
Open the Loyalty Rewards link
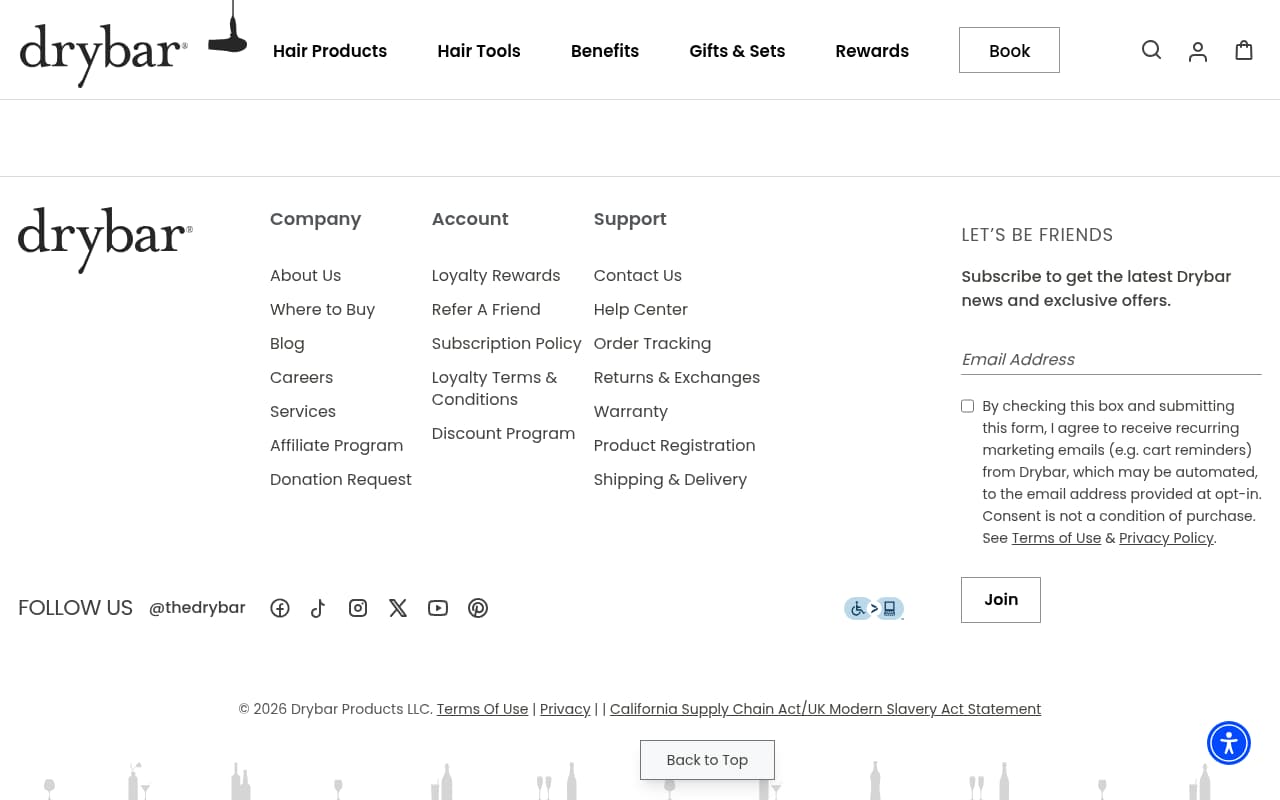tap(496, 276)
